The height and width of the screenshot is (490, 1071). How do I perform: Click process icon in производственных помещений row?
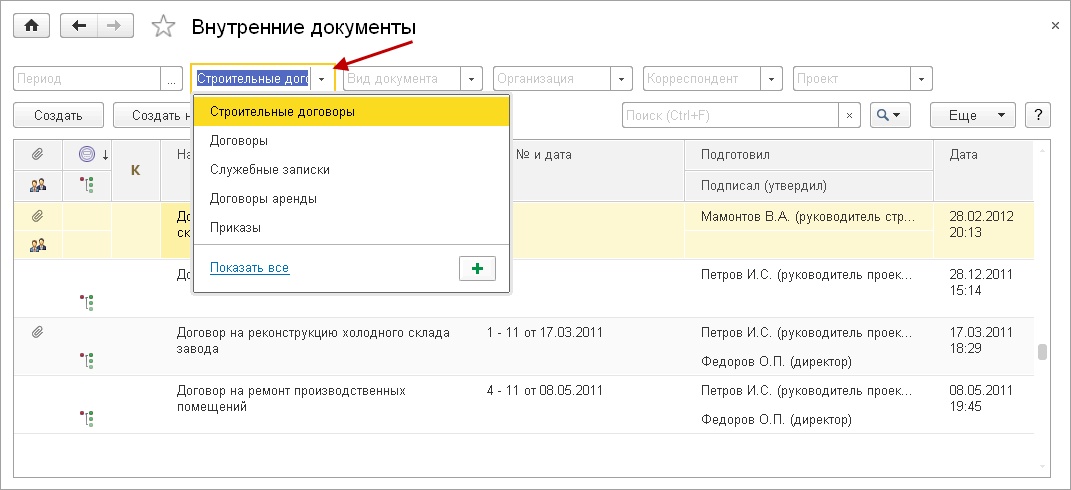pyautogui.click(x=87, y=419)
